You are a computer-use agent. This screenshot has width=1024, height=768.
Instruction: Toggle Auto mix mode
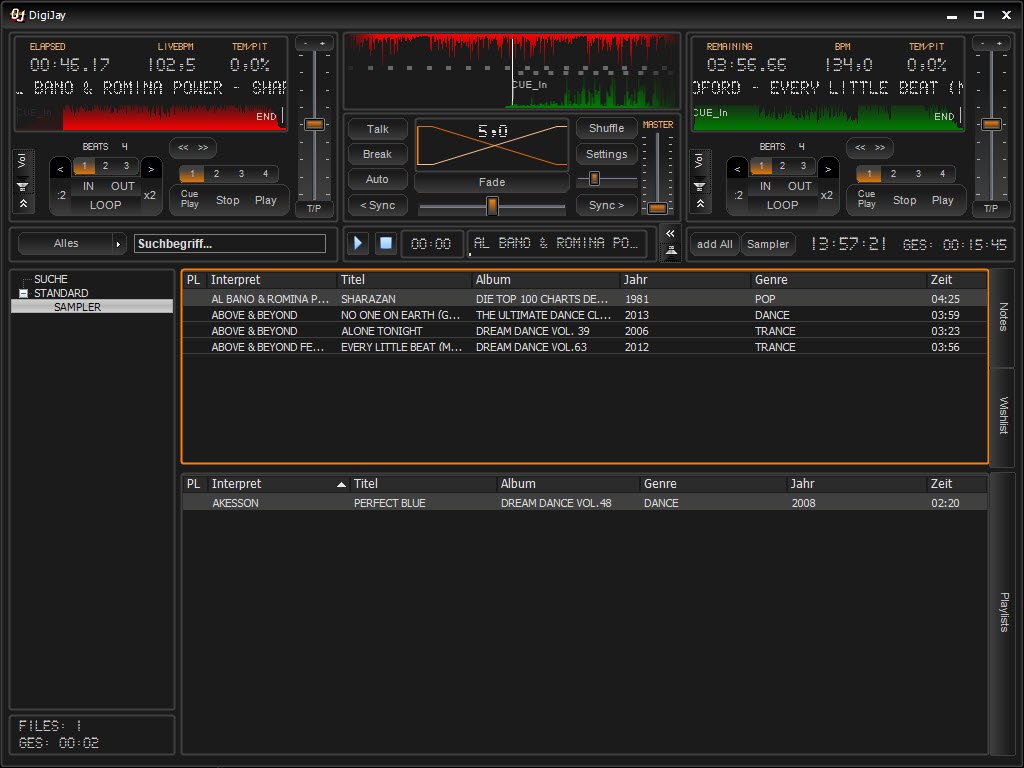point(378,180)
